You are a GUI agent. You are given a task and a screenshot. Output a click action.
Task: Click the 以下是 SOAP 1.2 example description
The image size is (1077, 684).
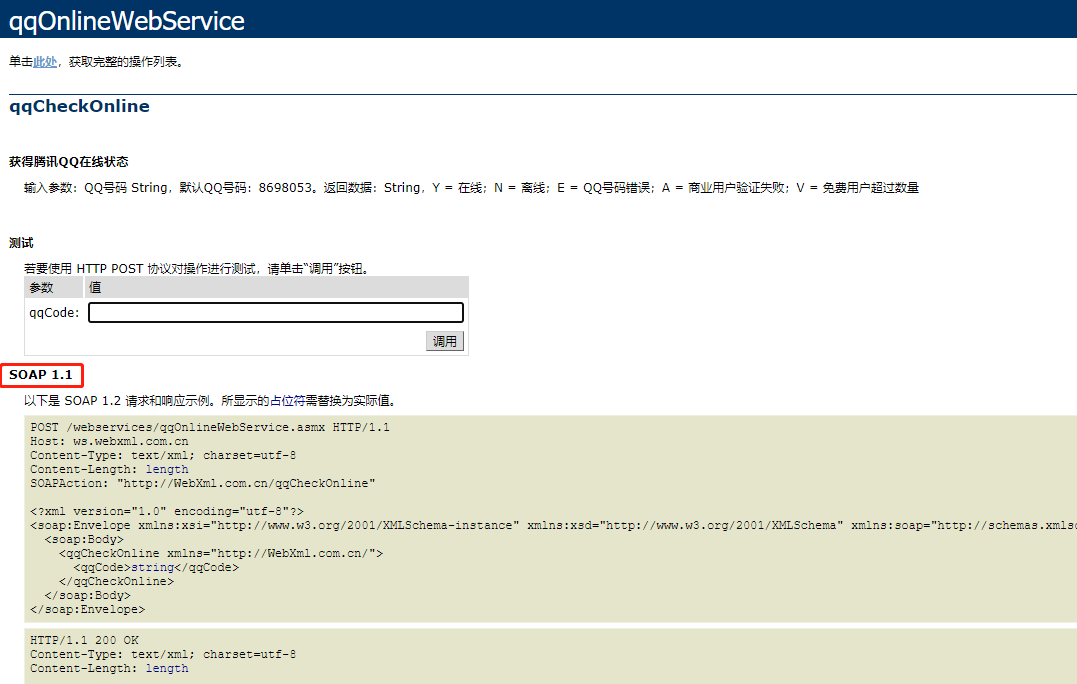(x=212, y=400)
